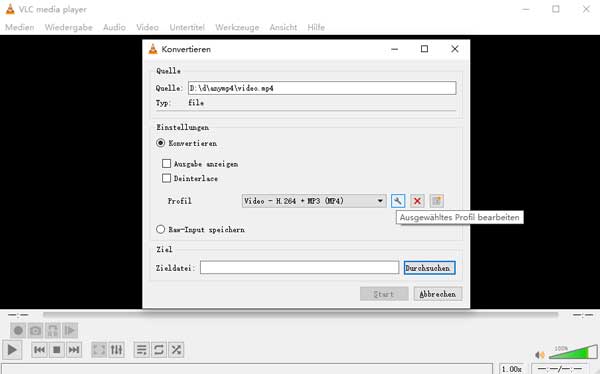Select the Konvertieren radio button

(161, 143)
